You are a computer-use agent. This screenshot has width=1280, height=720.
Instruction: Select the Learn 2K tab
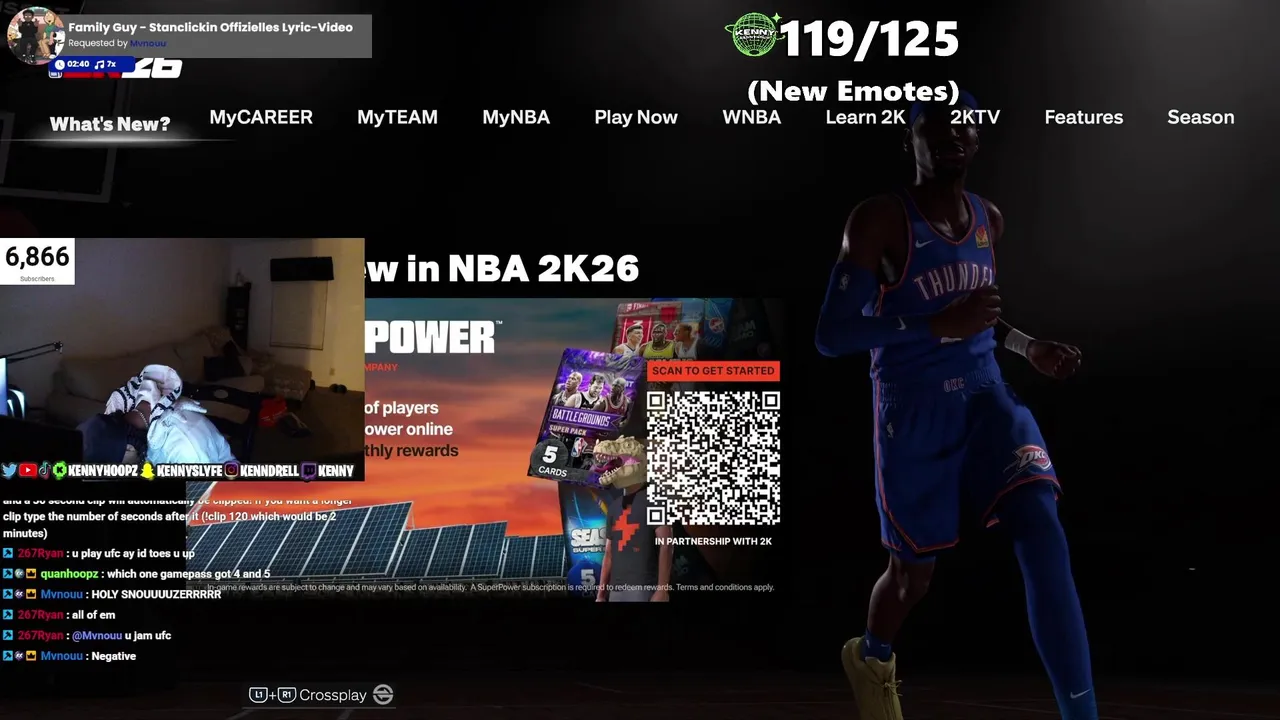click(x=865, y=117)
